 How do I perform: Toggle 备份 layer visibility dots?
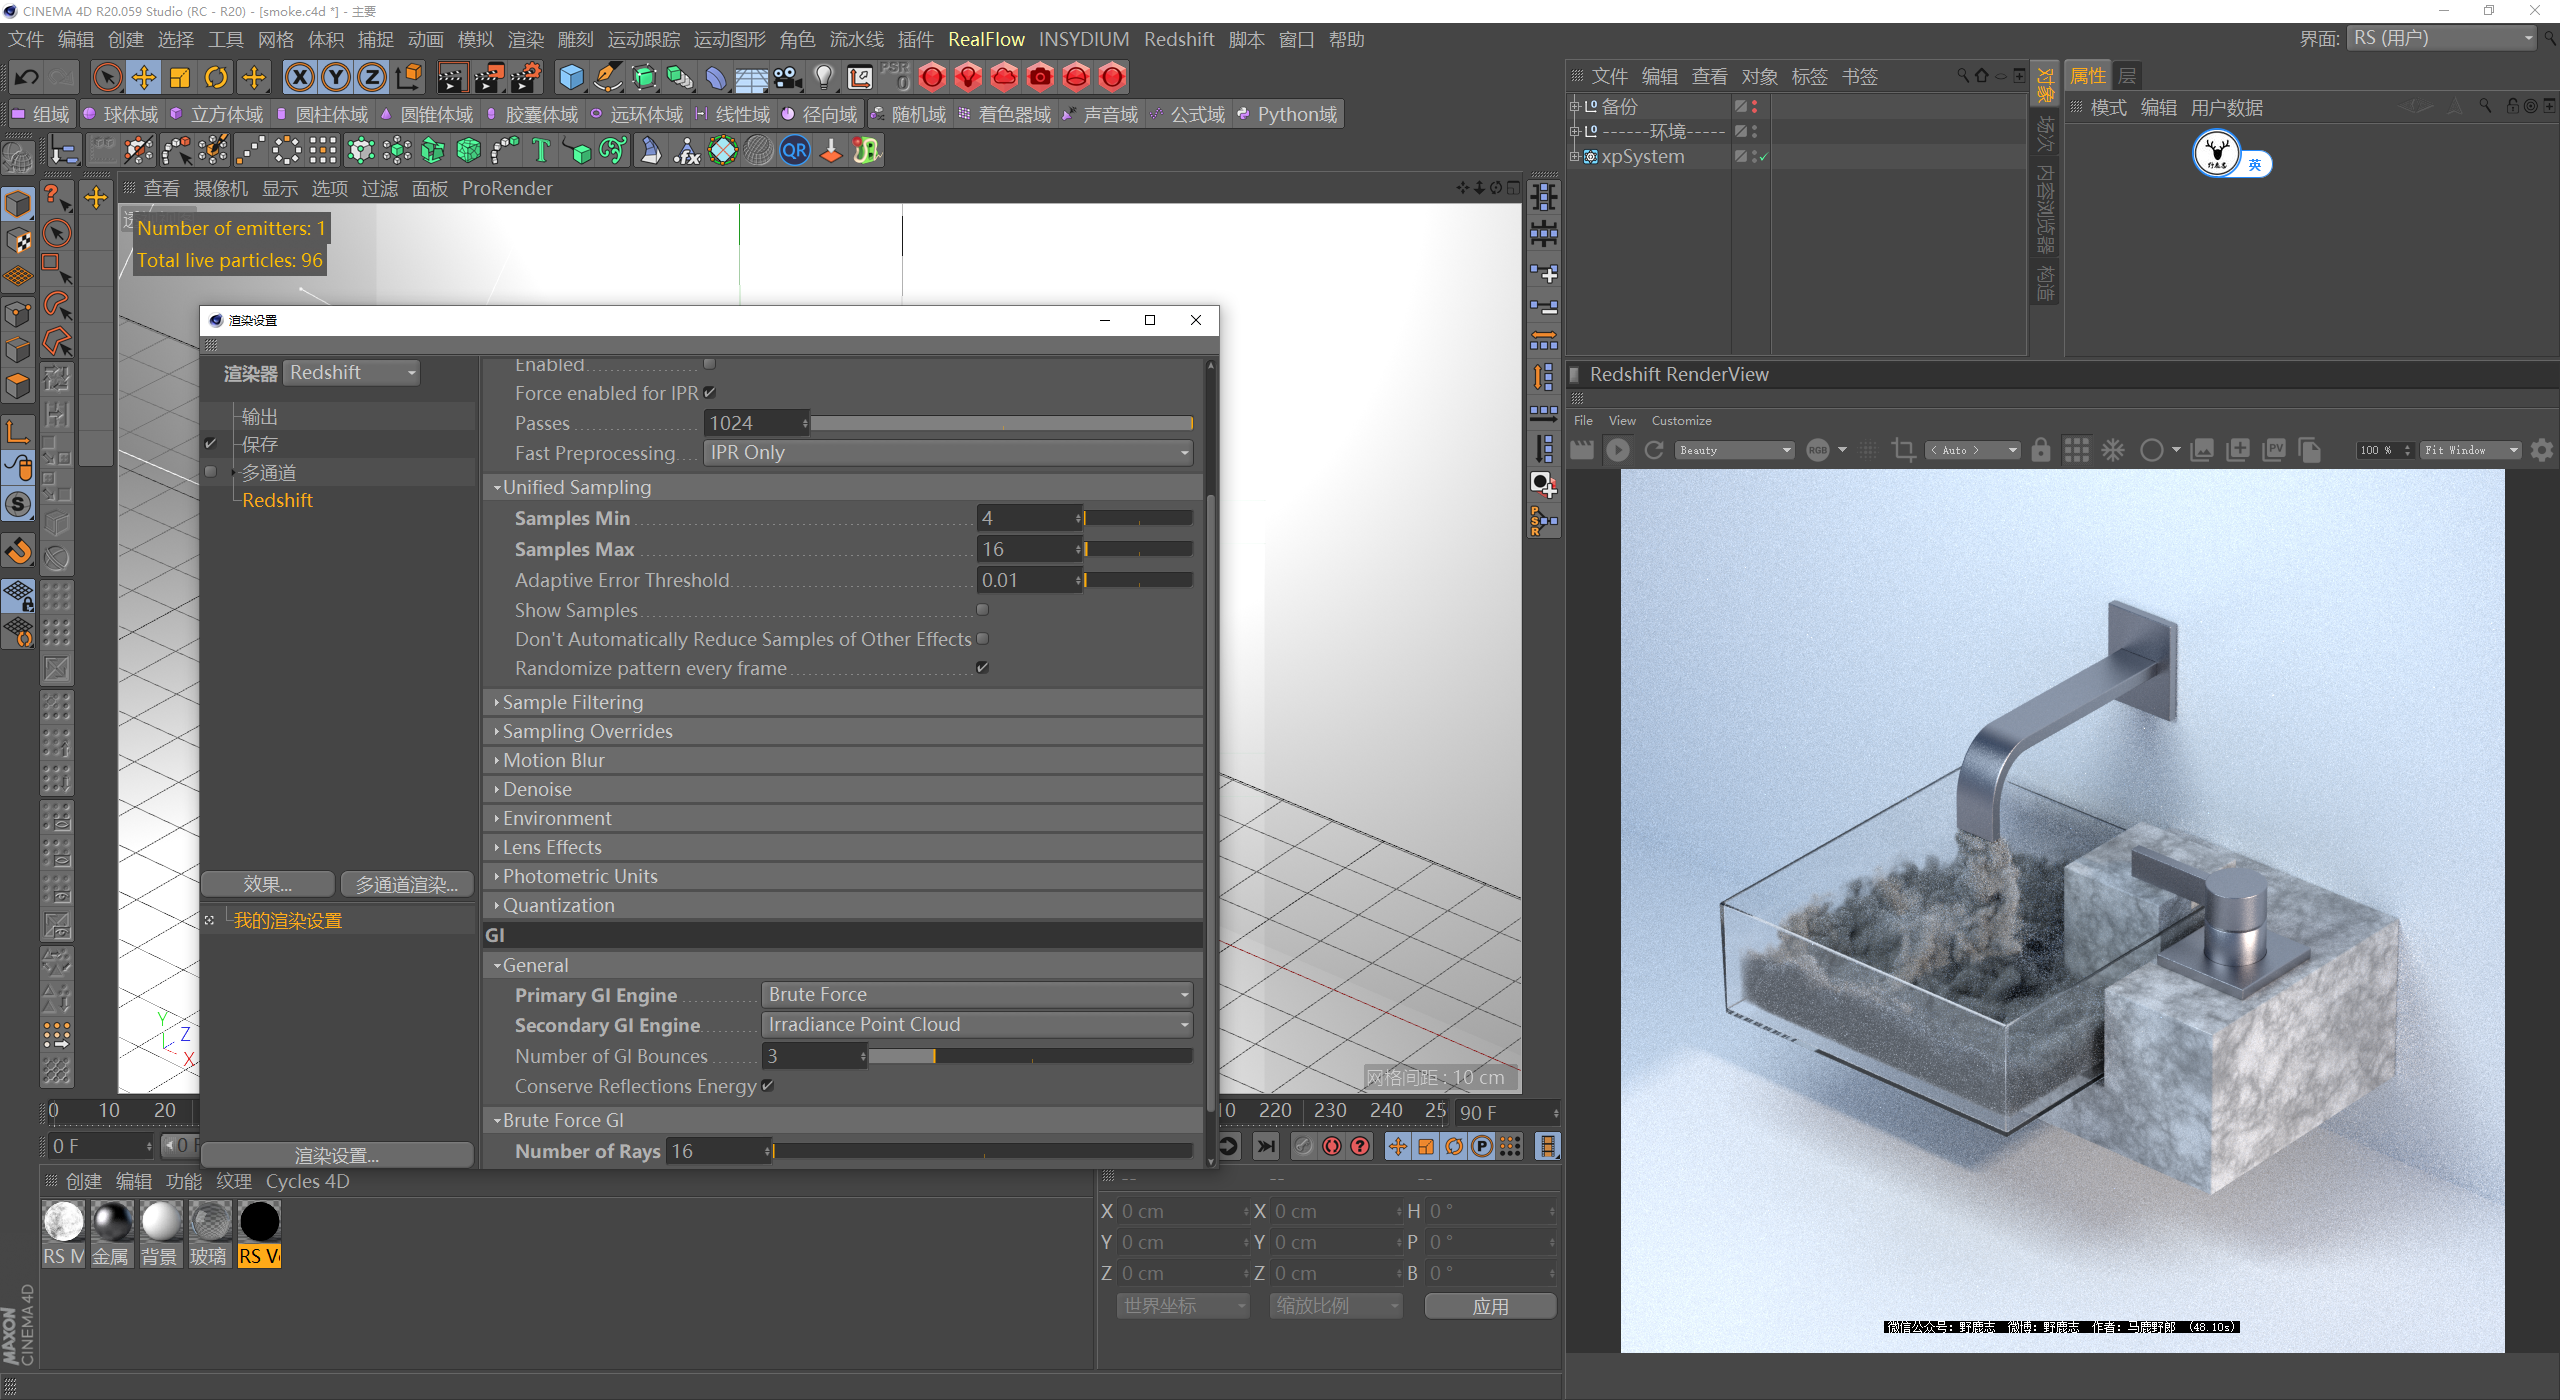[1754, 106]
